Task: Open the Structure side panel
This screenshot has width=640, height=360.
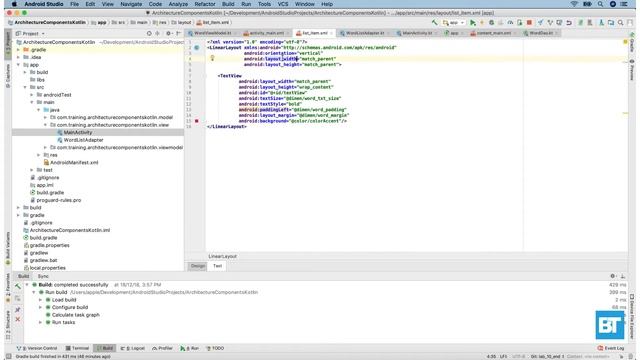Action: pos(8,325)
